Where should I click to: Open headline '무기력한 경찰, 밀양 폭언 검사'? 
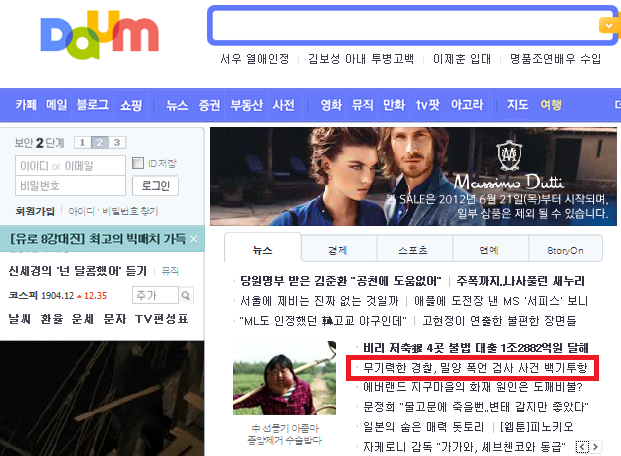475,368
